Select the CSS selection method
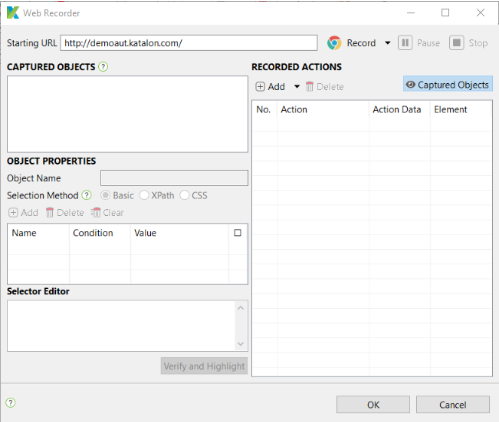499x422 pixels. (194, 195)
